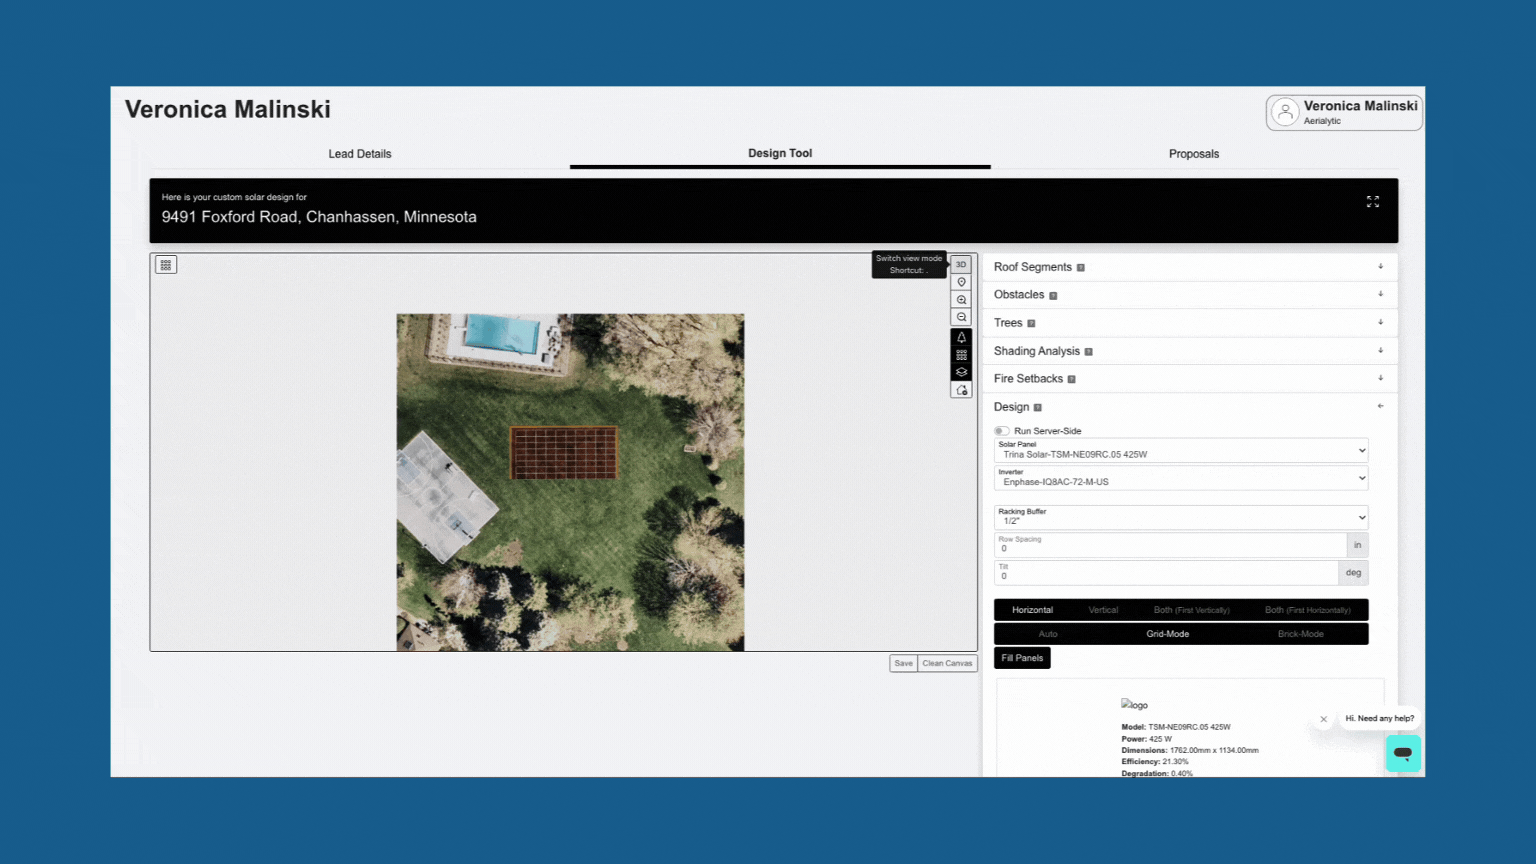Open the chat support bubble
The height and width of the screenshot is (864, 1536).
[x=1403, y=753]
